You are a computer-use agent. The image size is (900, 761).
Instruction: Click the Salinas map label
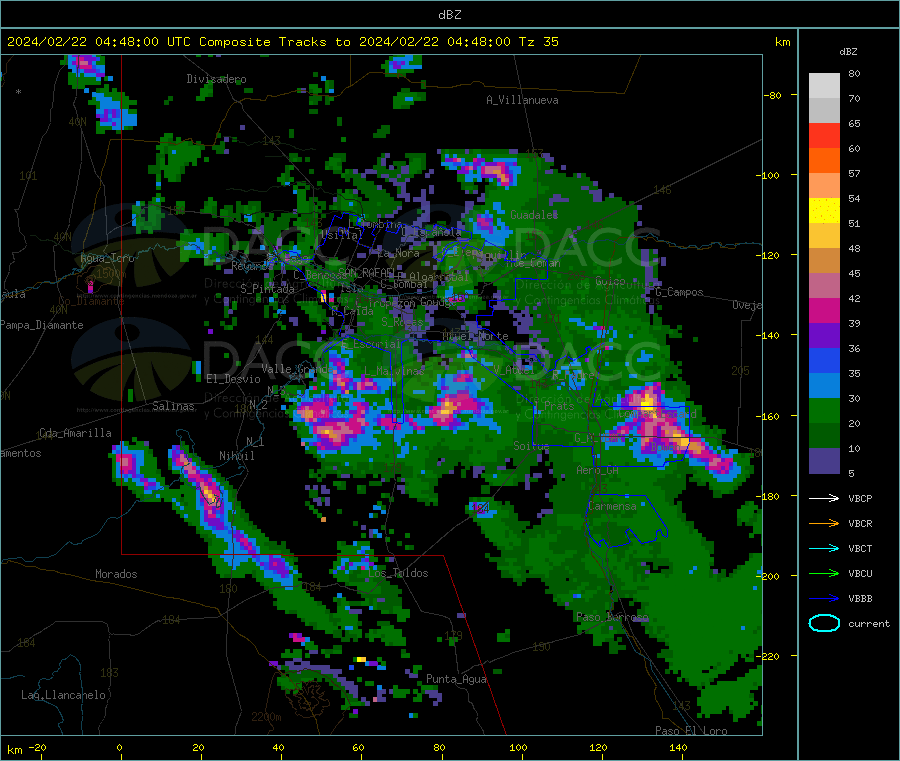(x=173, y=406)
